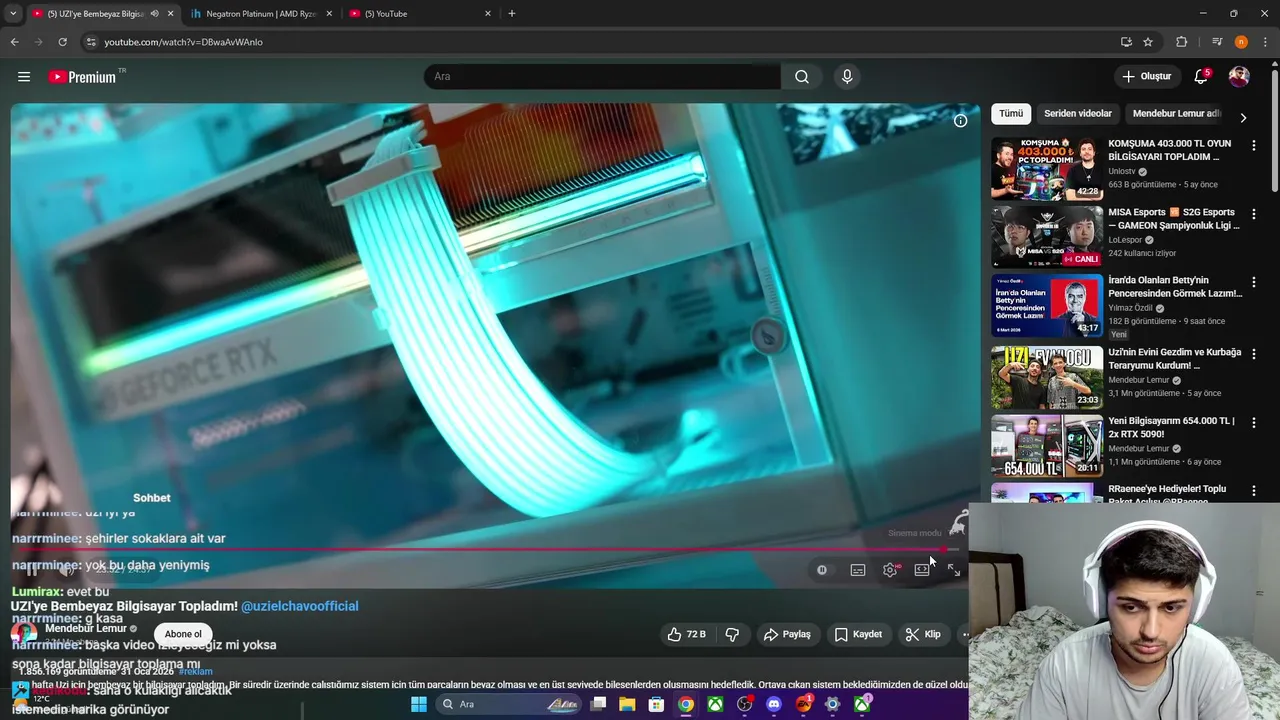Image resolution: width=1280 pixels, height=720 pixels.
Task: Select the Mendebur Lemur chip
Action: point(1176,114)
